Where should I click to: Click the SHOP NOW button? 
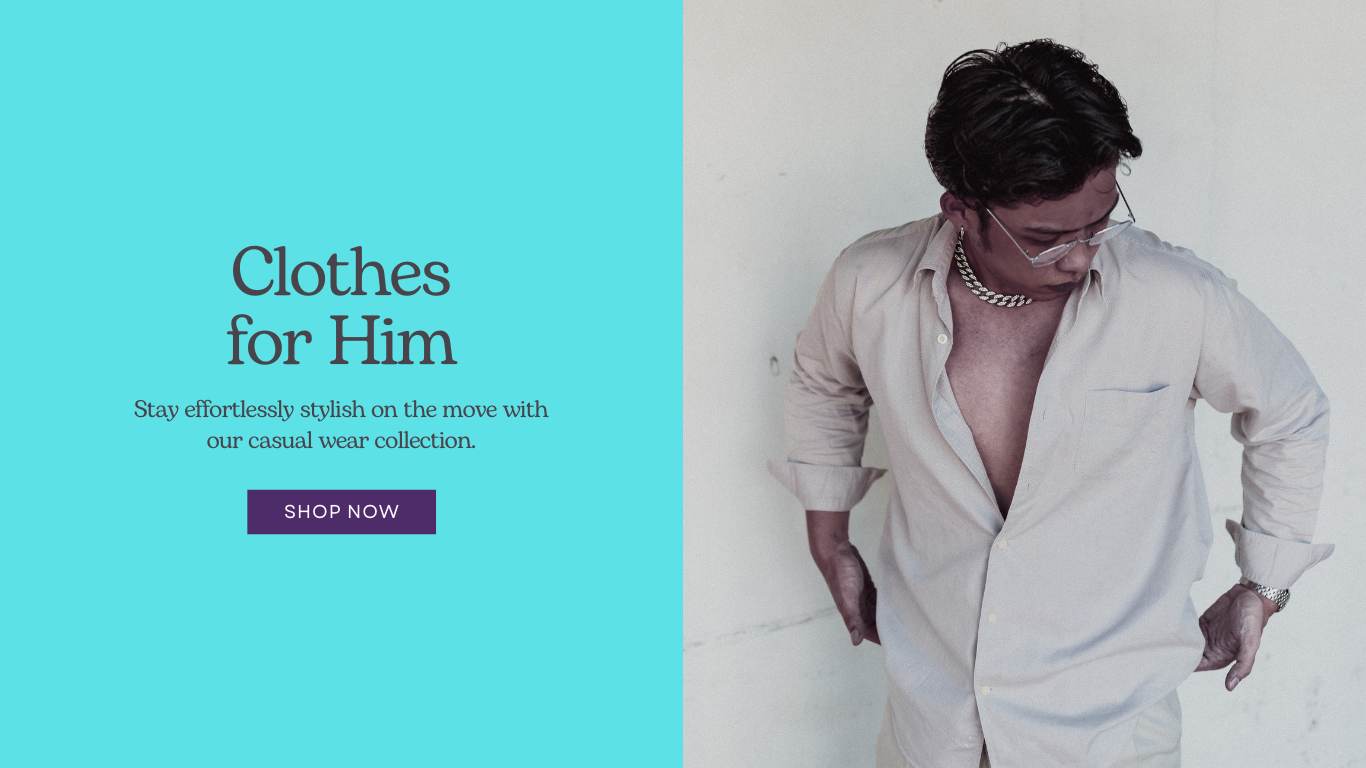[341, 512]
